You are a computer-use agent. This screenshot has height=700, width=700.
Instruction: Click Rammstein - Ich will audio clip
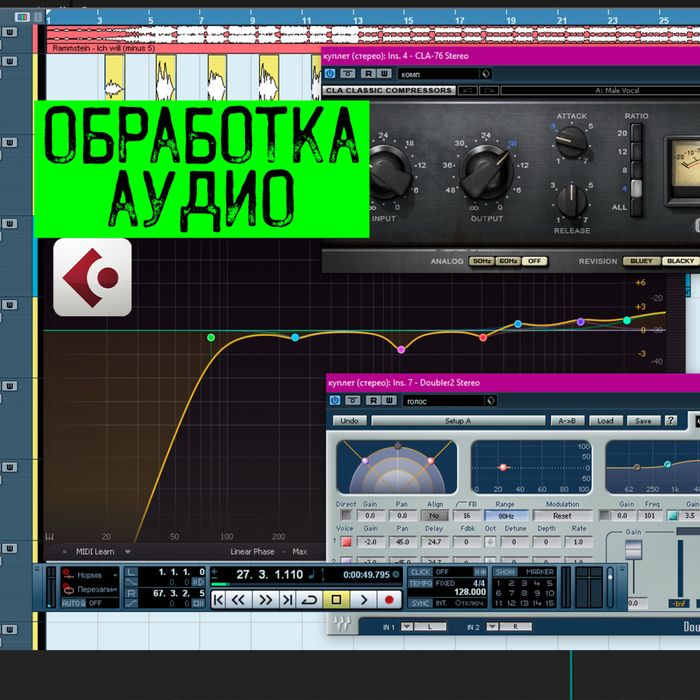372,39
